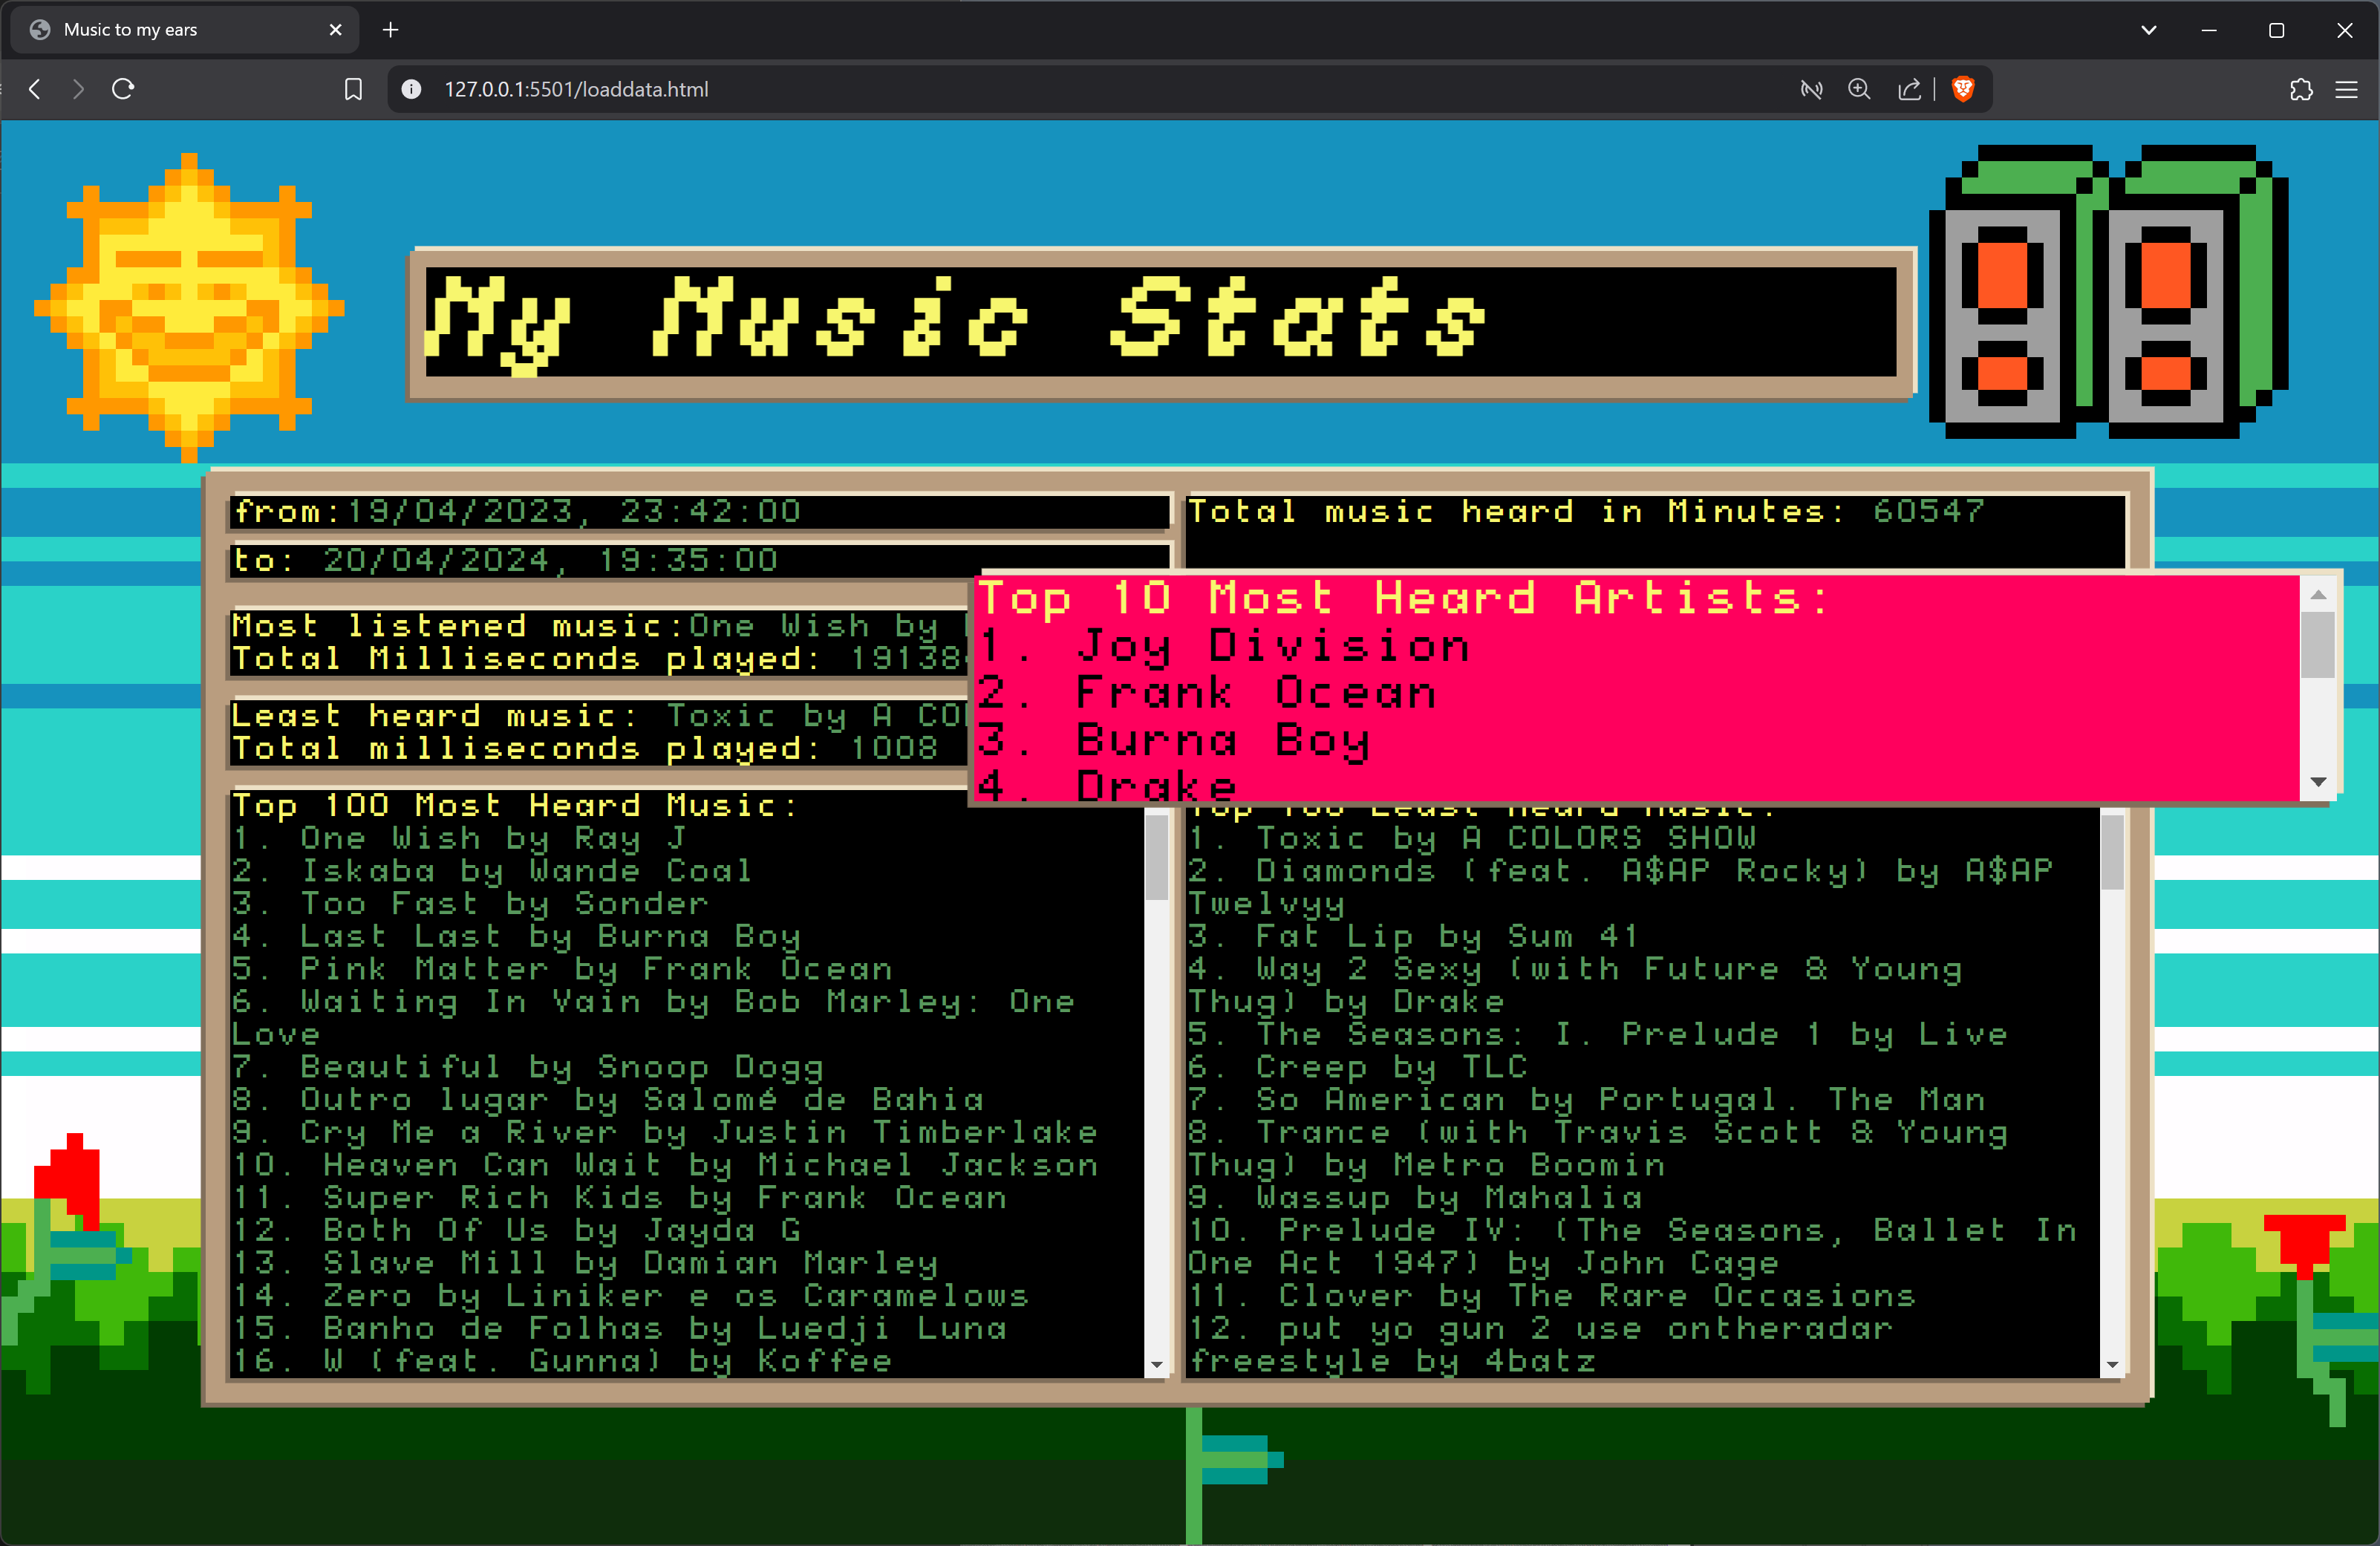Open the browser hamburger menu
This screenshot has height=1546, width=2380.
2346,89
